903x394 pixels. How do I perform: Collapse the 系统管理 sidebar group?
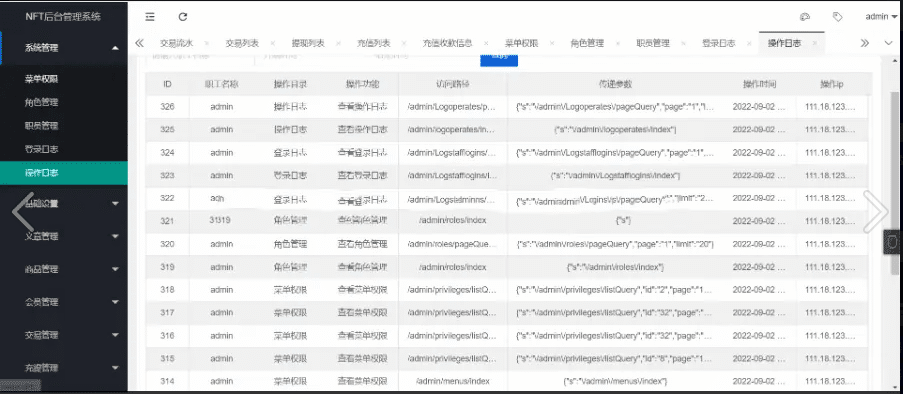click(64, 48)
